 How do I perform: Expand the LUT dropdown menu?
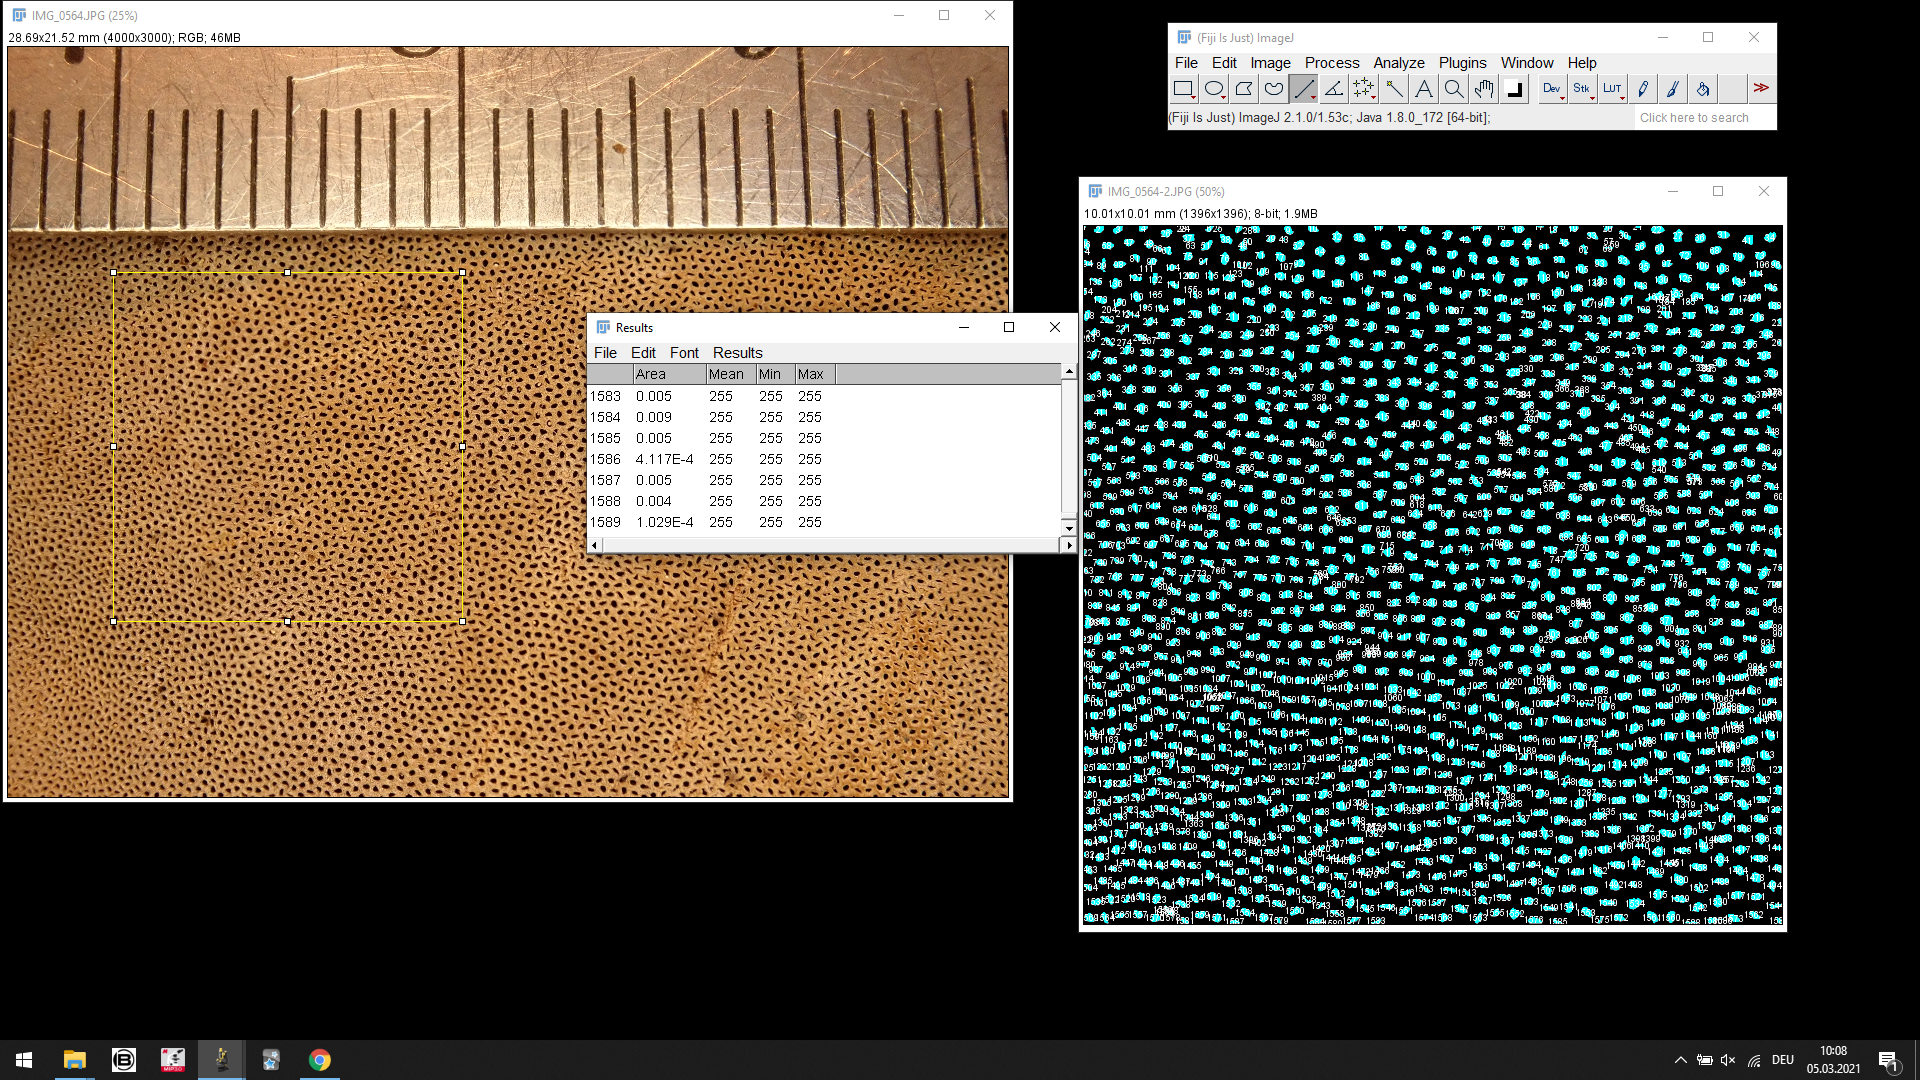point(1612,89)
